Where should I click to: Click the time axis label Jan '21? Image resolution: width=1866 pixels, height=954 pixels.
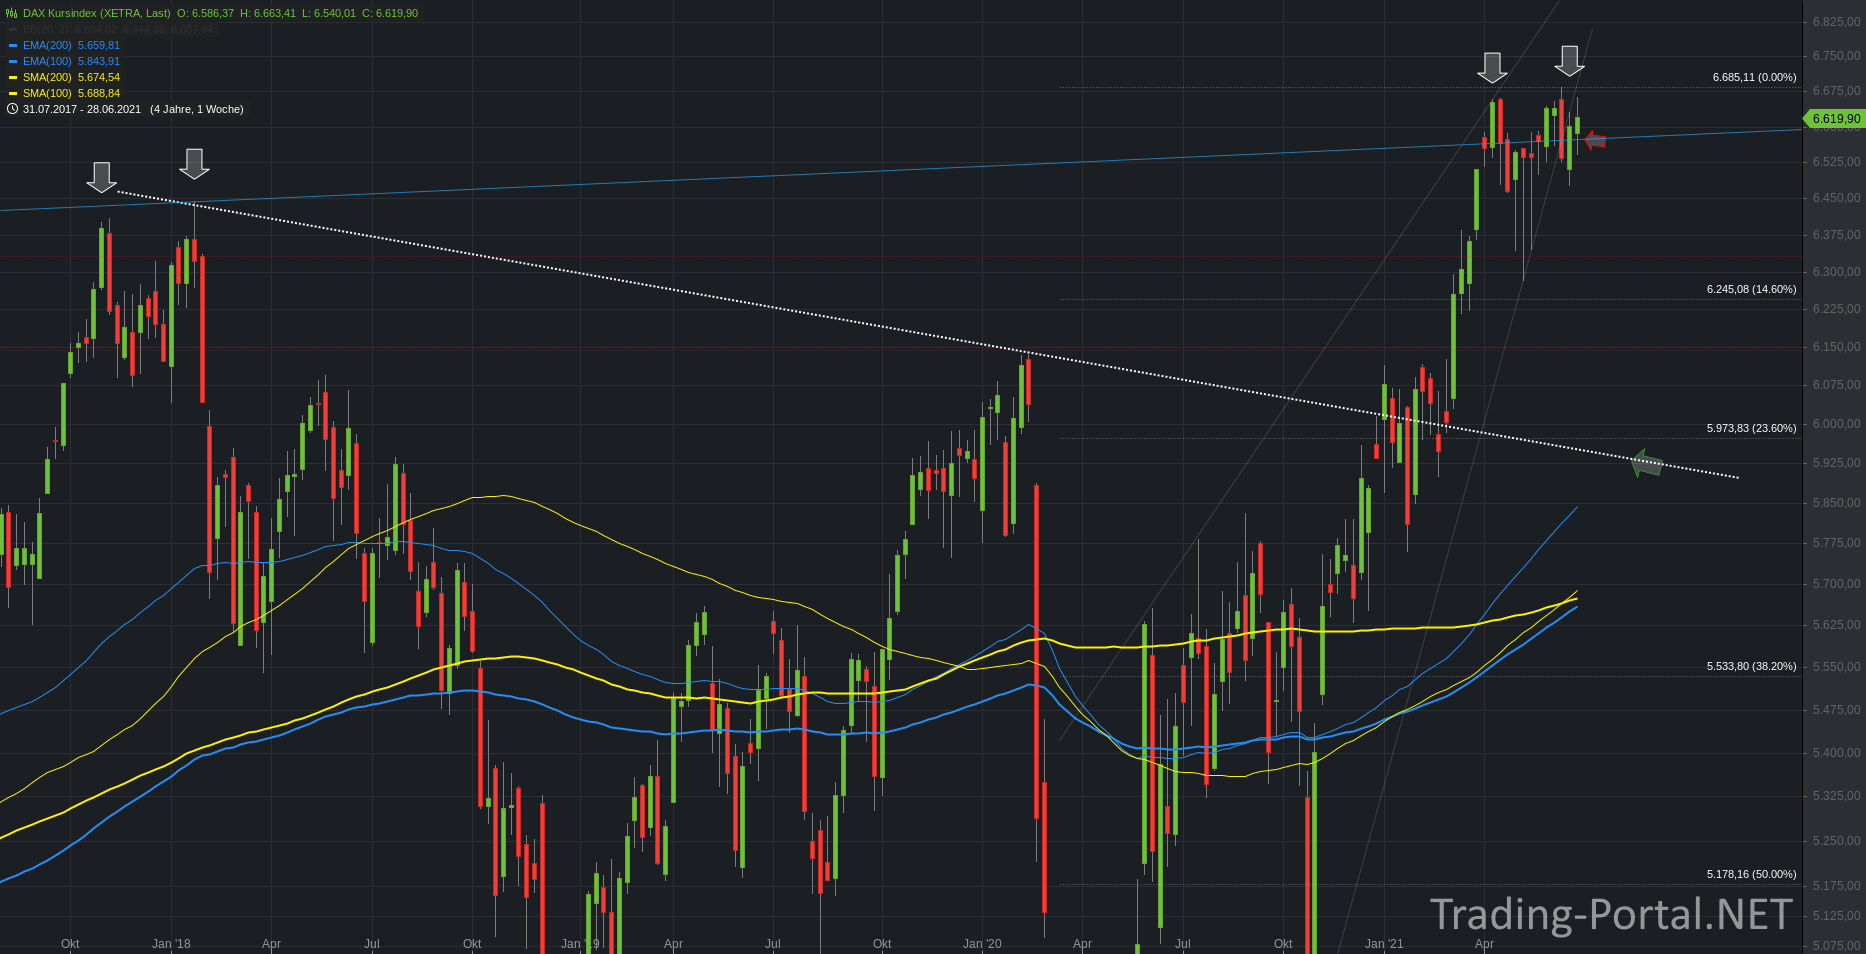tap(1384, 944)
